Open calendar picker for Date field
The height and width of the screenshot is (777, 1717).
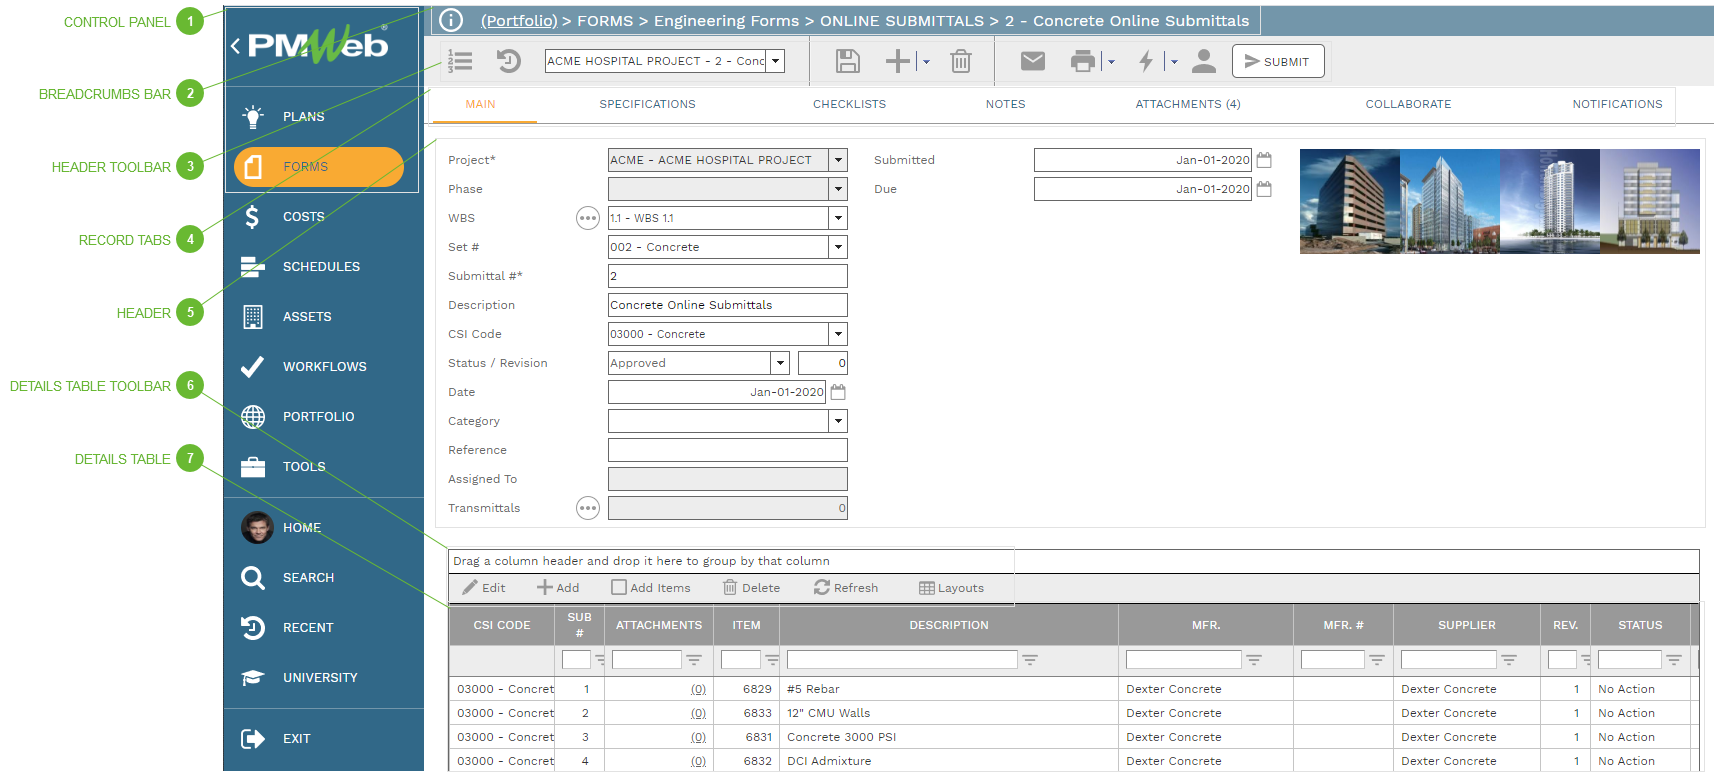click(x=838, y=392)
